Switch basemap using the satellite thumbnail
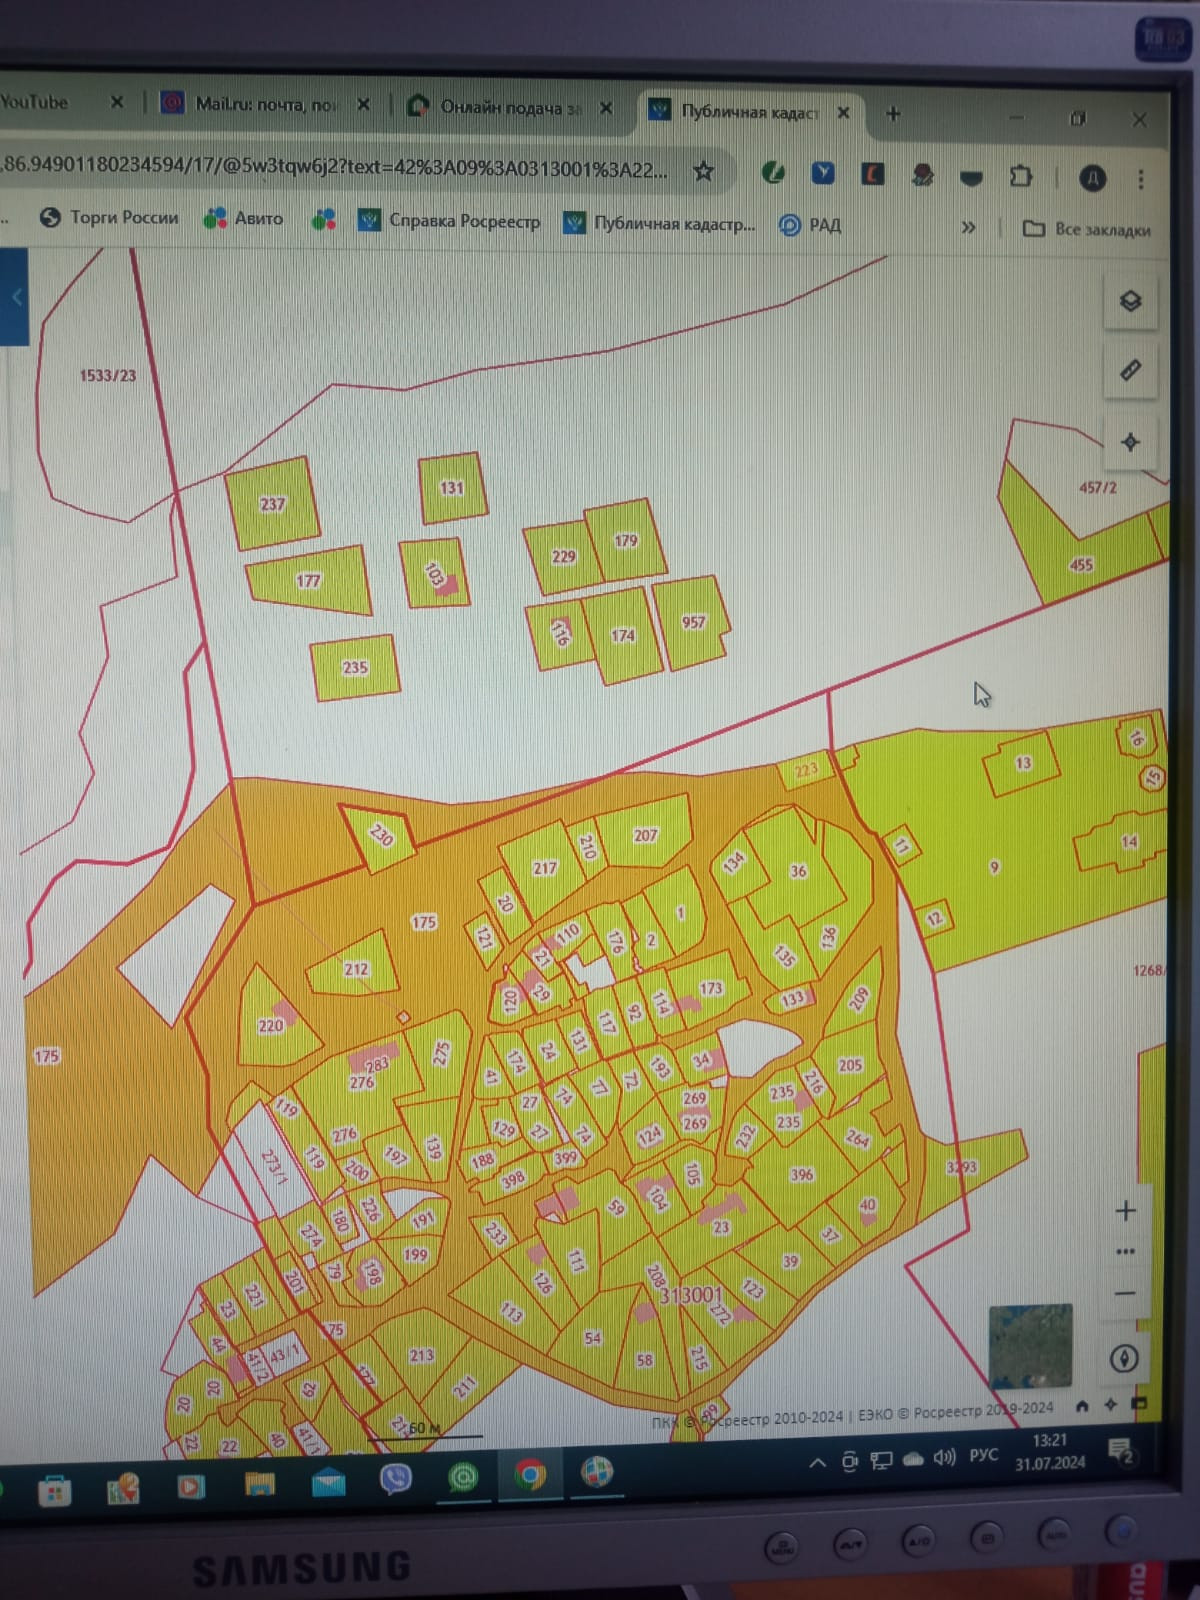The width and height of the screenshot is (1200, 1600). click(x=1030, y=1346)
